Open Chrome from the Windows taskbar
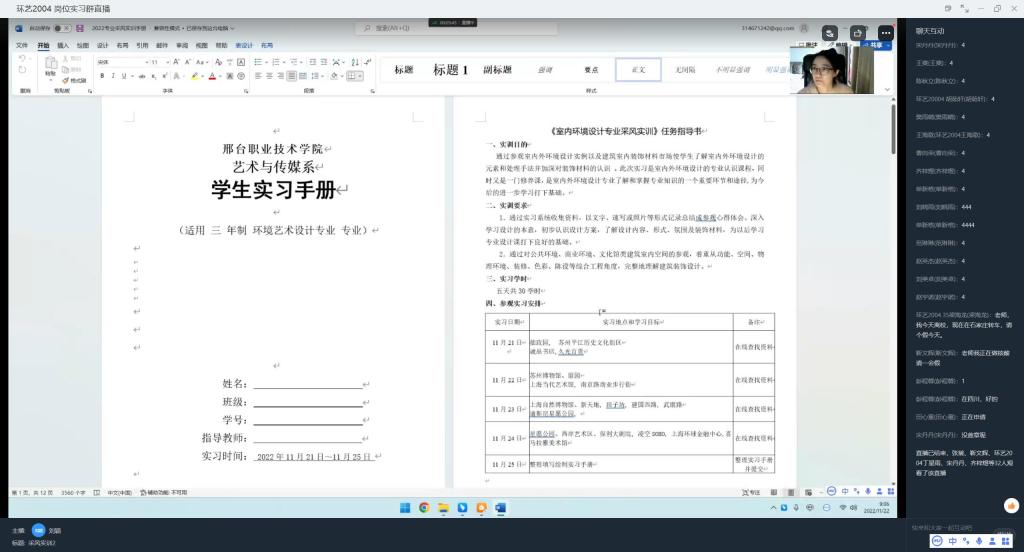The height and width of the screenshot is (552, 1024). click(x=424, y=508)
